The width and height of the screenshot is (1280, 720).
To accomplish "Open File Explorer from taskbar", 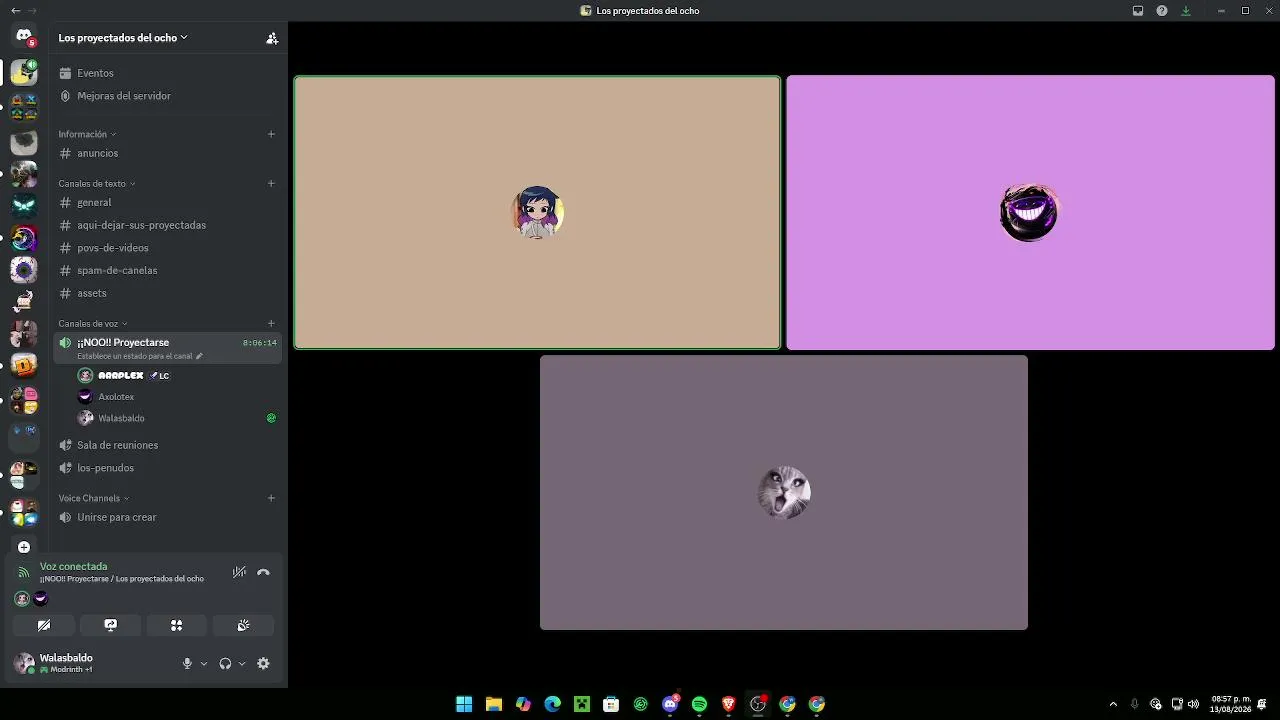I will tap(493, 704).
